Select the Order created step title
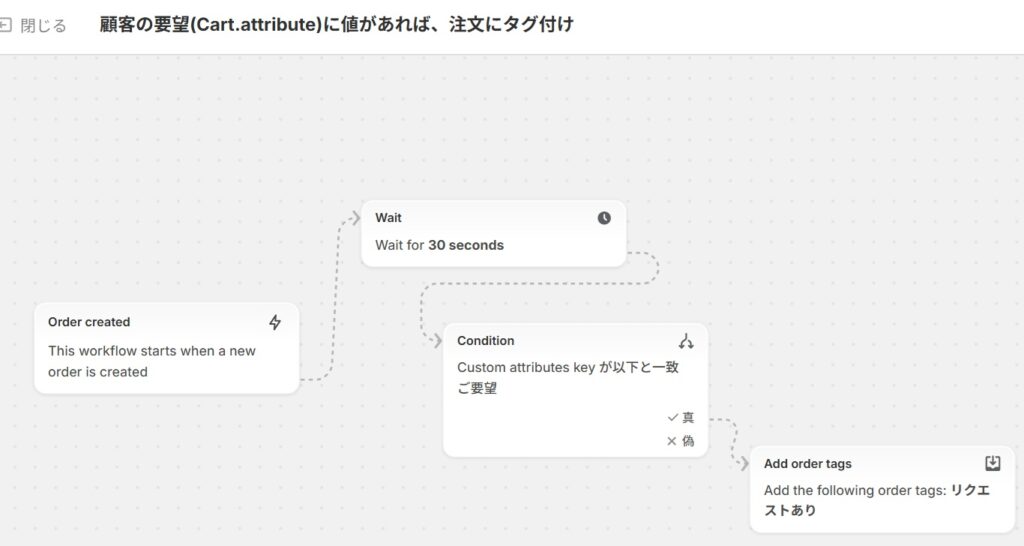1024x546 pixels. (89, 322)
